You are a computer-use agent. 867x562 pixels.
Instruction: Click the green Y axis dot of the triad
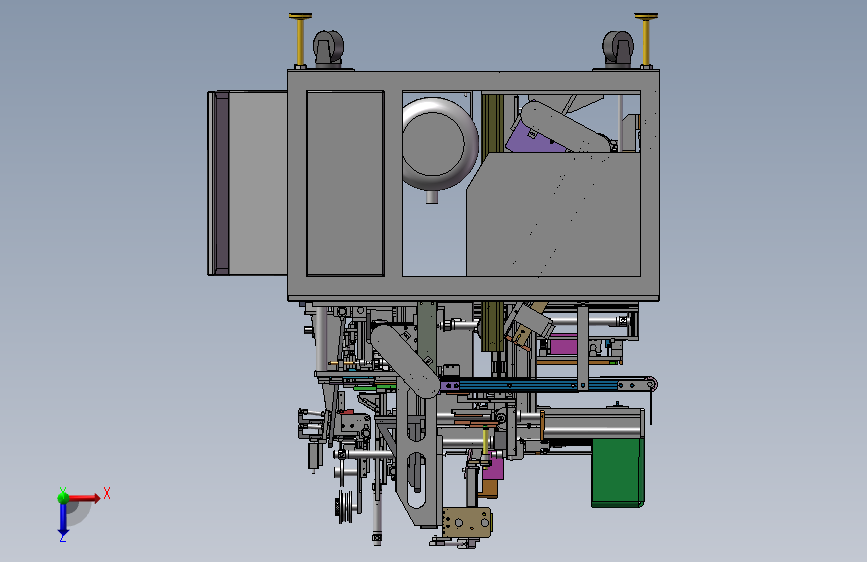click(63, 497)
